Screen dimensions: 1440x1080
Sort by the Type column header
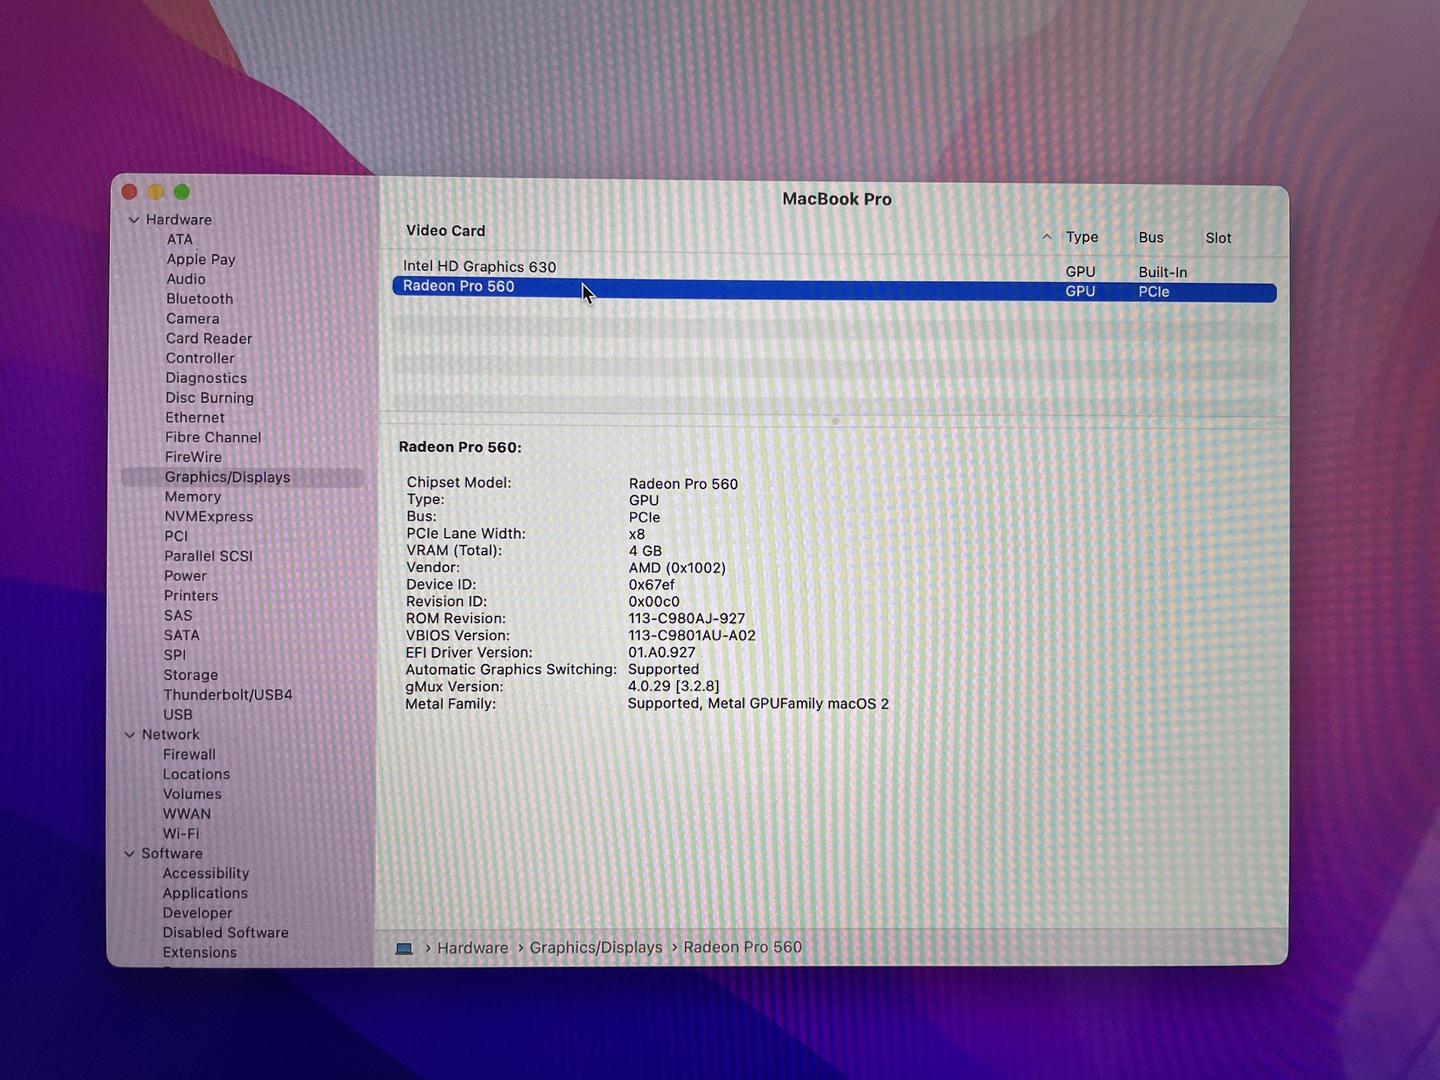pyautogui.click(x=1082, y=237)
